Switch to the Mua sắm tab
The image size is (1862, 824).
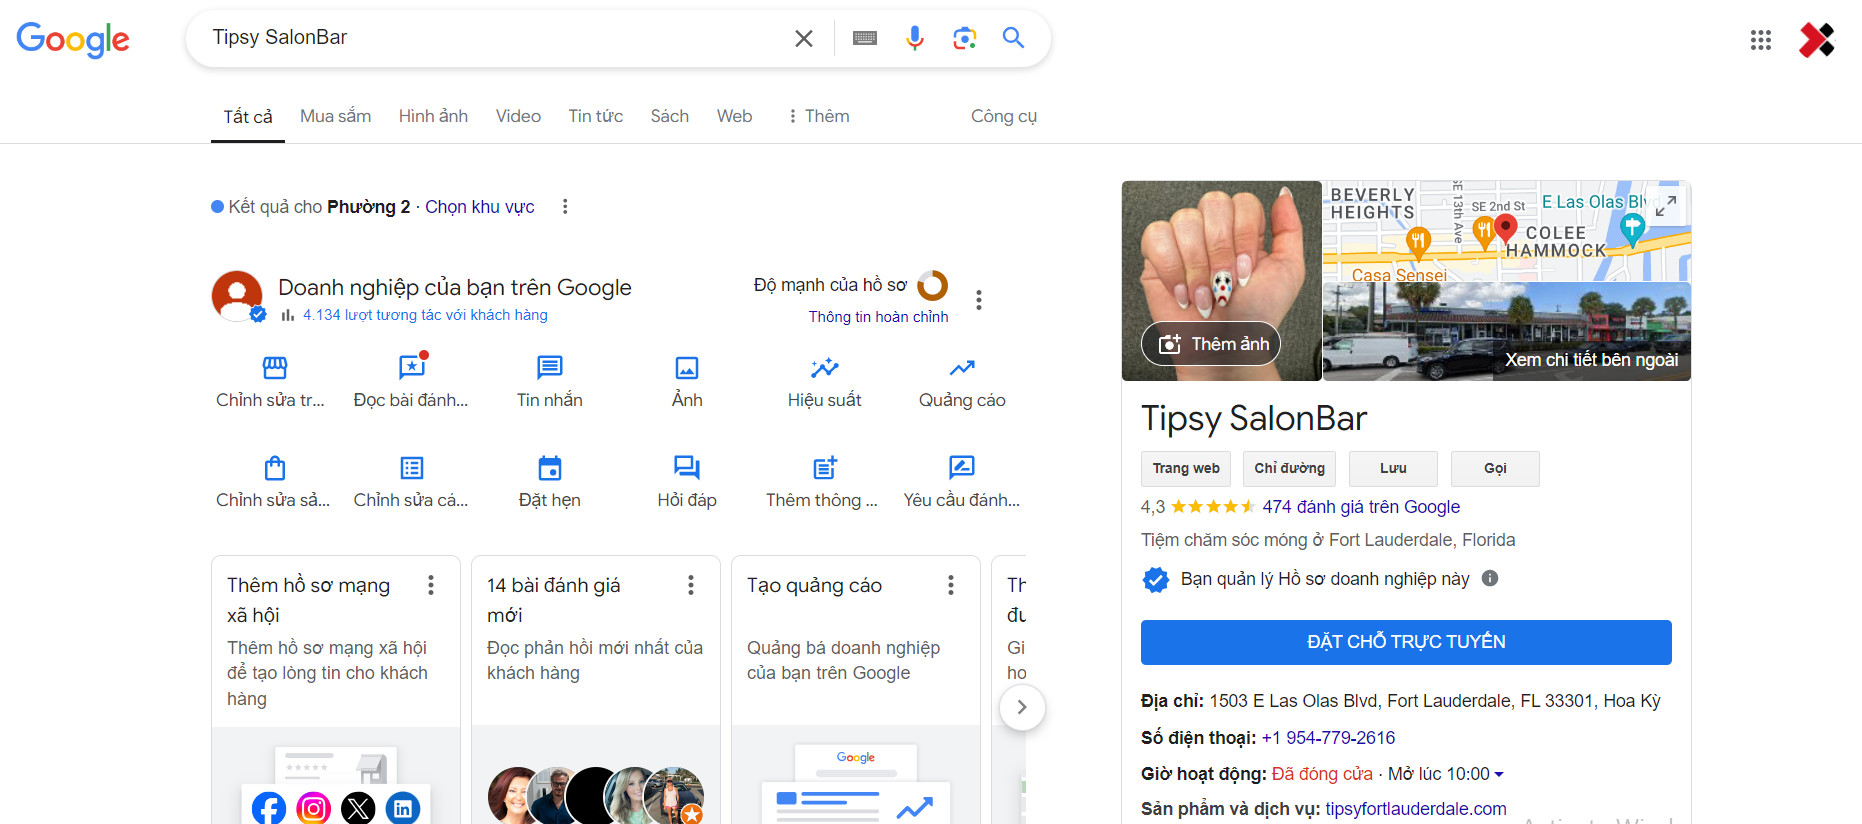[x=335, y=116]
